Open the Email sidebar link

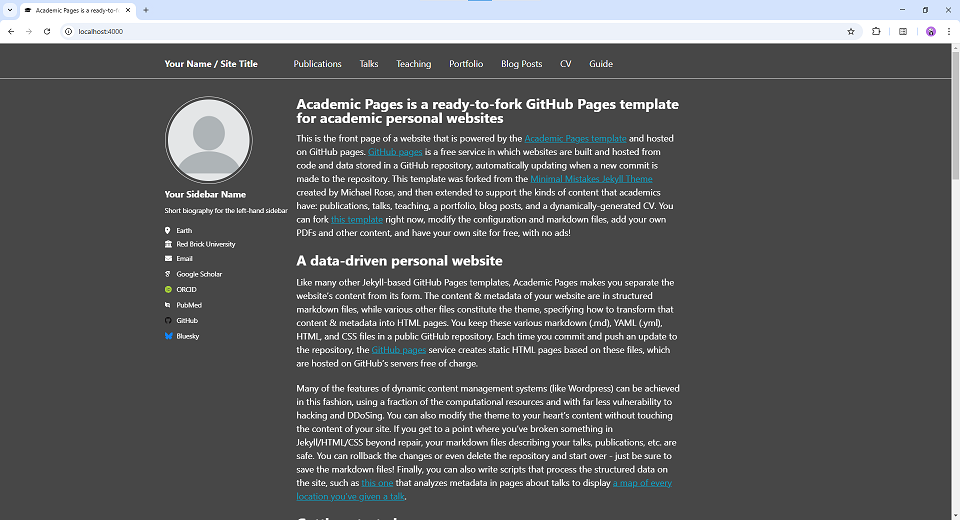pos(184,258)
